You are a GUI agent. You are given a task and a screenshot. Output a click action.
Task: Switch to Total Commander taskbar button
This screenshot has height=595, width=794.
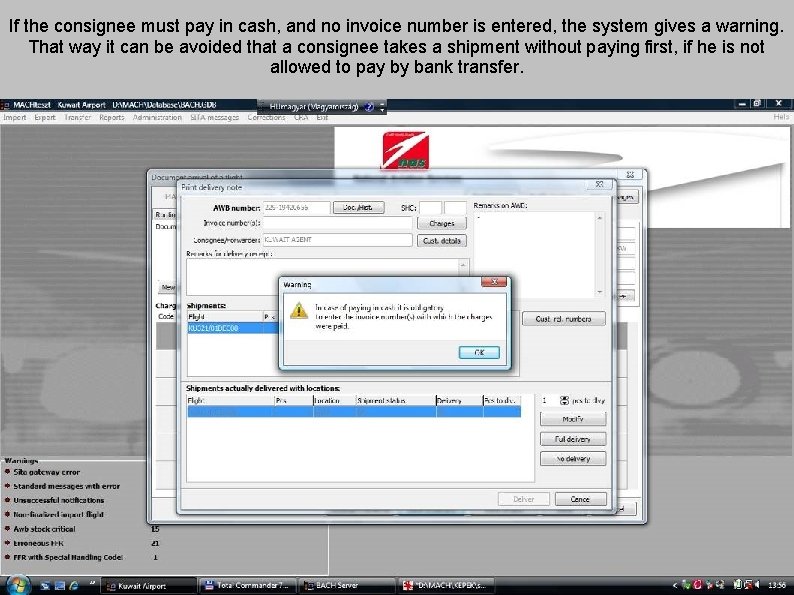(x=247, y=586)
